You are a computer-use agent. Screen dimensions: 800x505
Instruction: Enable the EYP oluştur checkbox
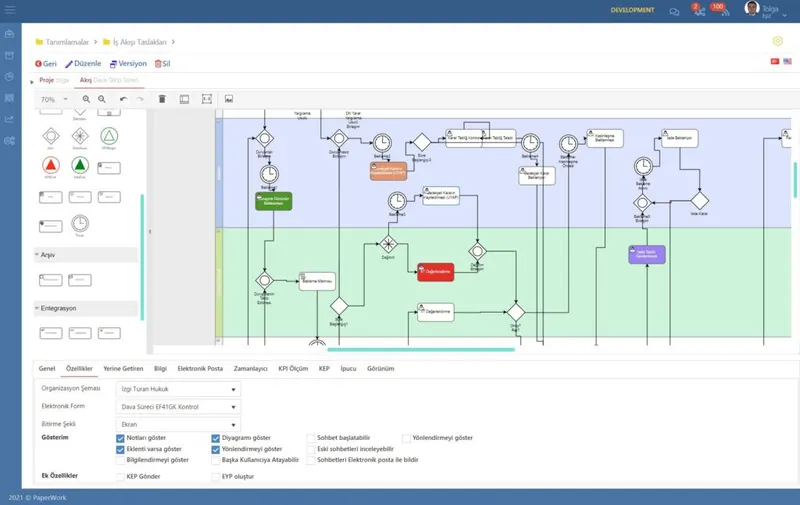click(x=215, y=476)
